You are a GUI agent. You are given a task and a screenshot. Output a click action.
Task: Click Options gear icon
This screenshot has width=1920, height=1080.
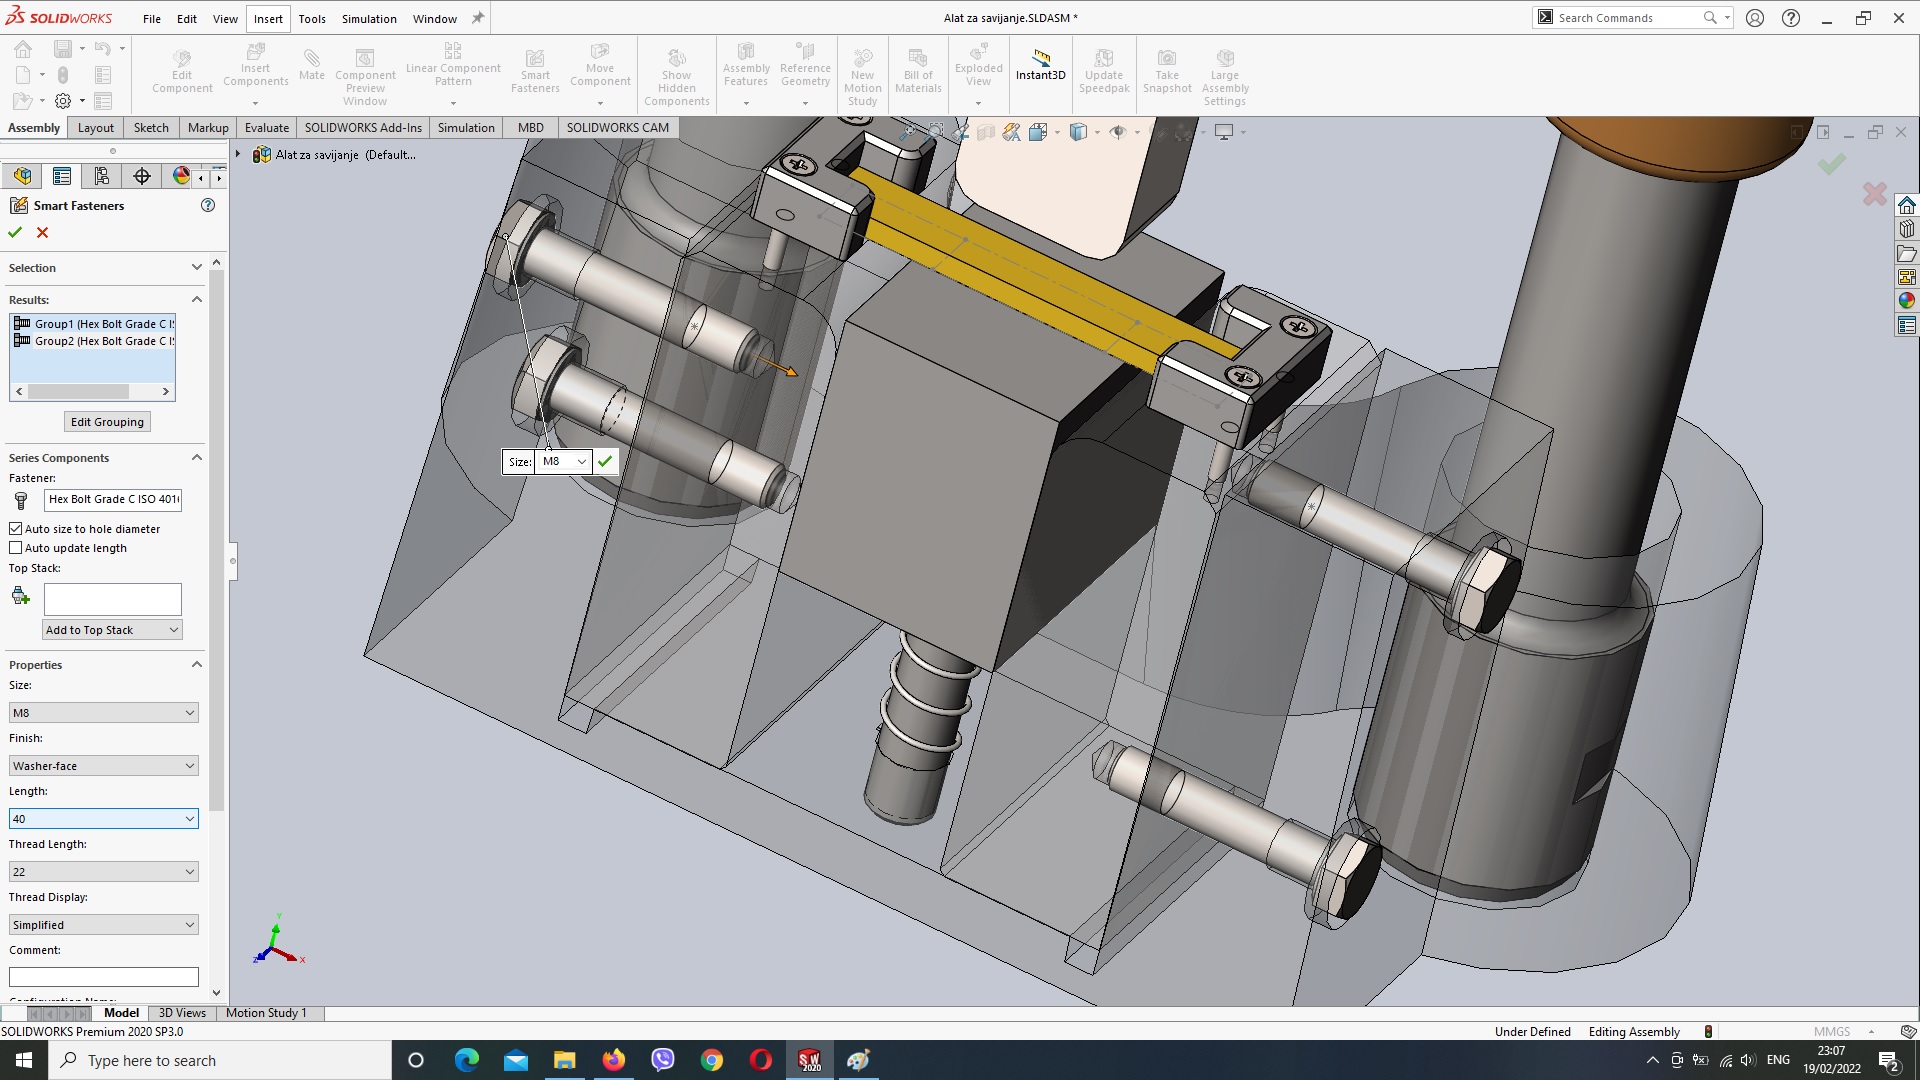coord(63,101)
